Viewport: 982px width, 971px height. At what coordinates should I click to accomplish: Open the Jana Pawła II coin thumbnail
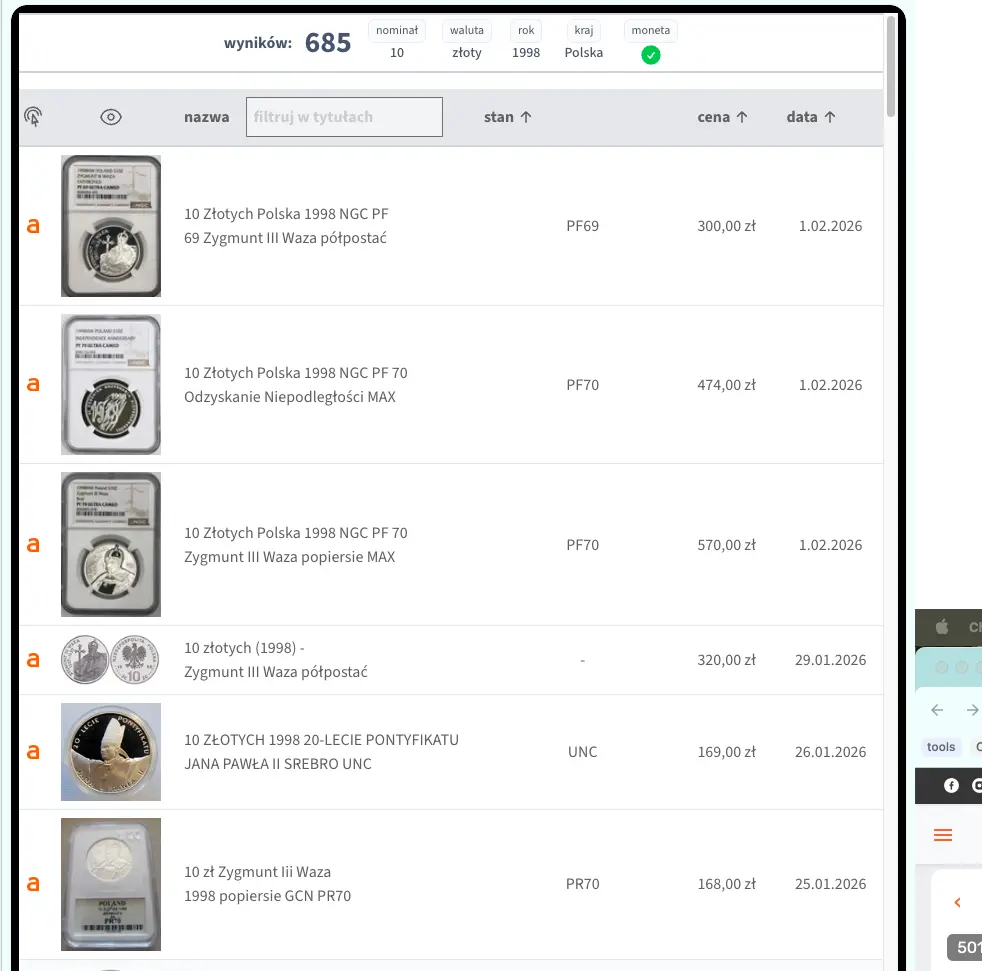coord(111,752)
